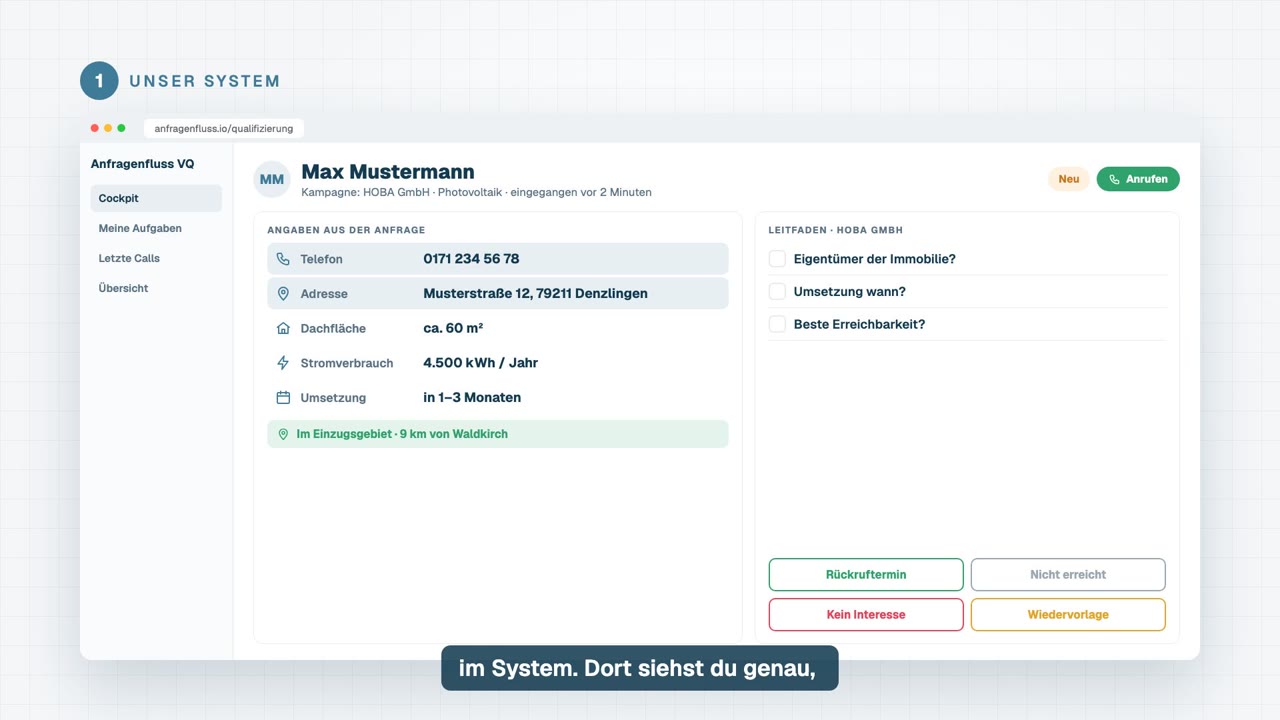Click the 'Anfragenfluss VQ' app title
1280x720 pixels.
click(x=142, y=164)
